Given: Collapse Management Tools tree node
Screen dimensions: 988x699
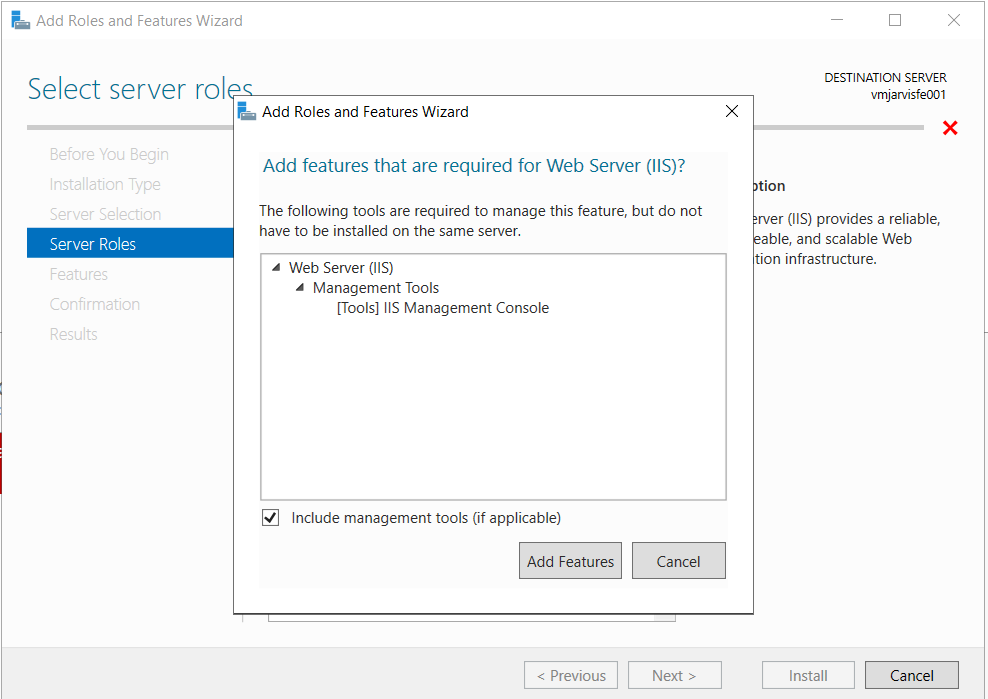Looking at the screenshot, I should [300, 287].
